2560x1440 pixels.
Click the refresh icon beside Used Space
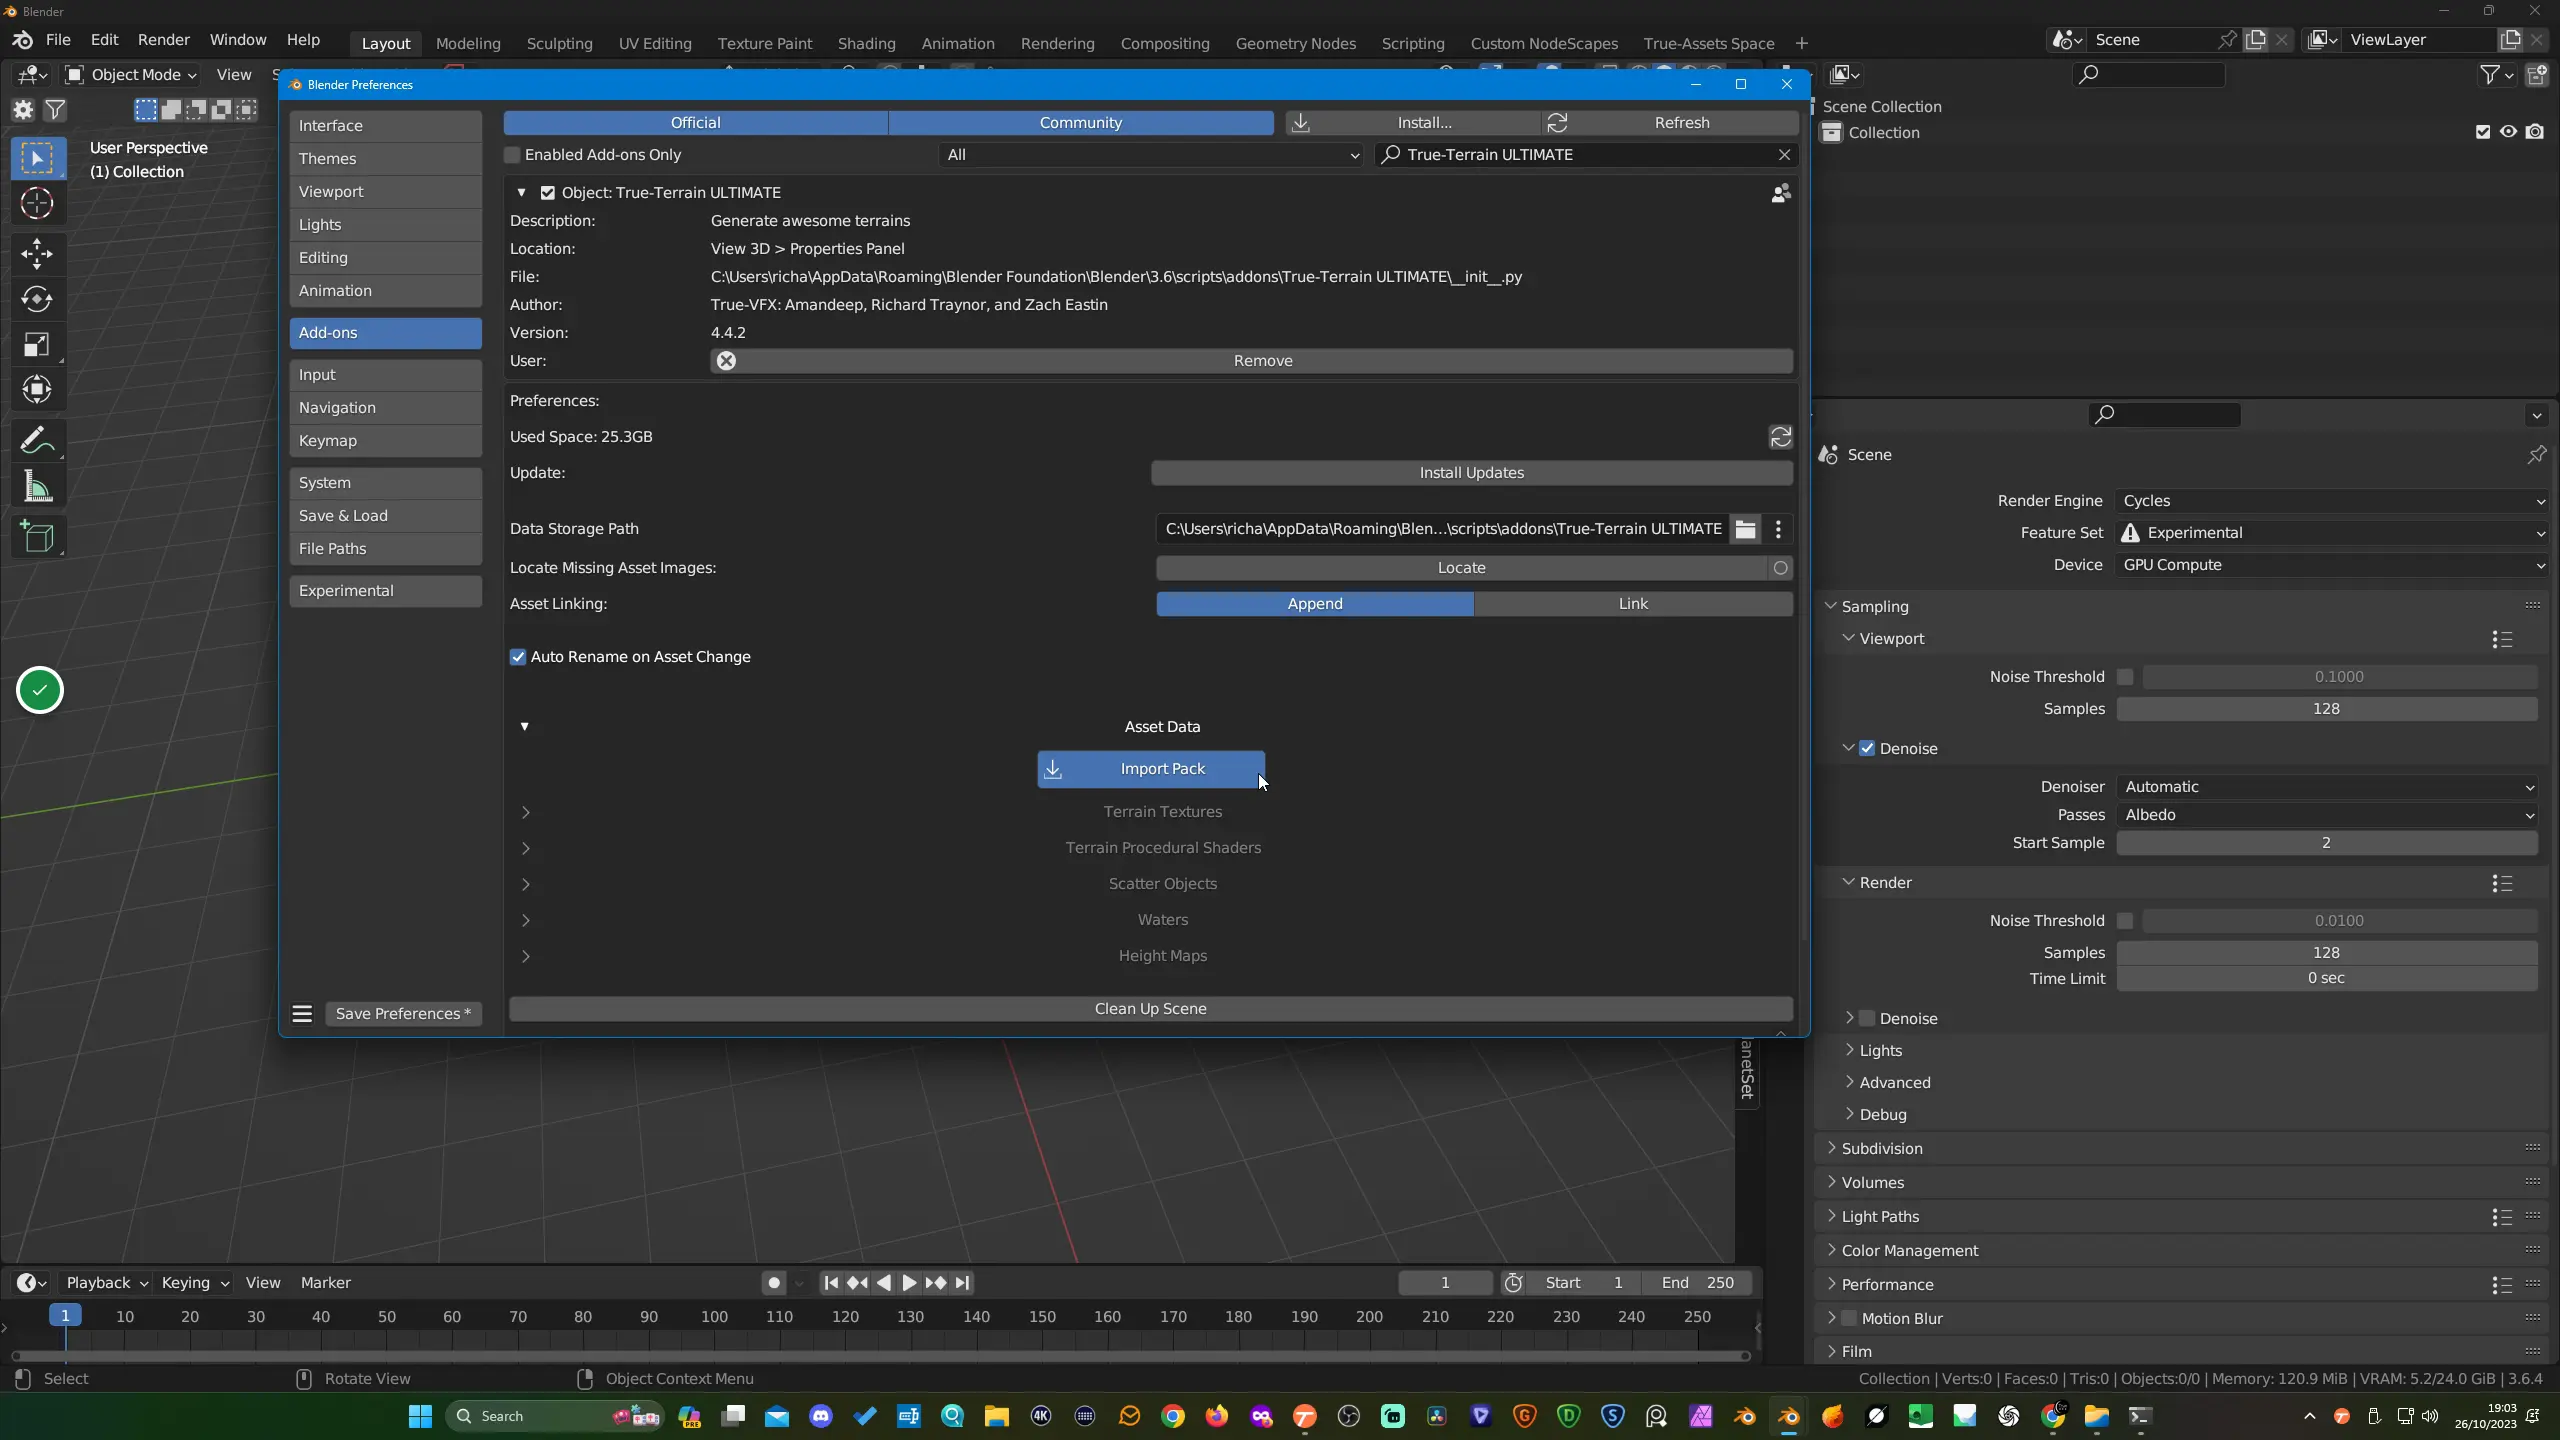pos(1780,437)
